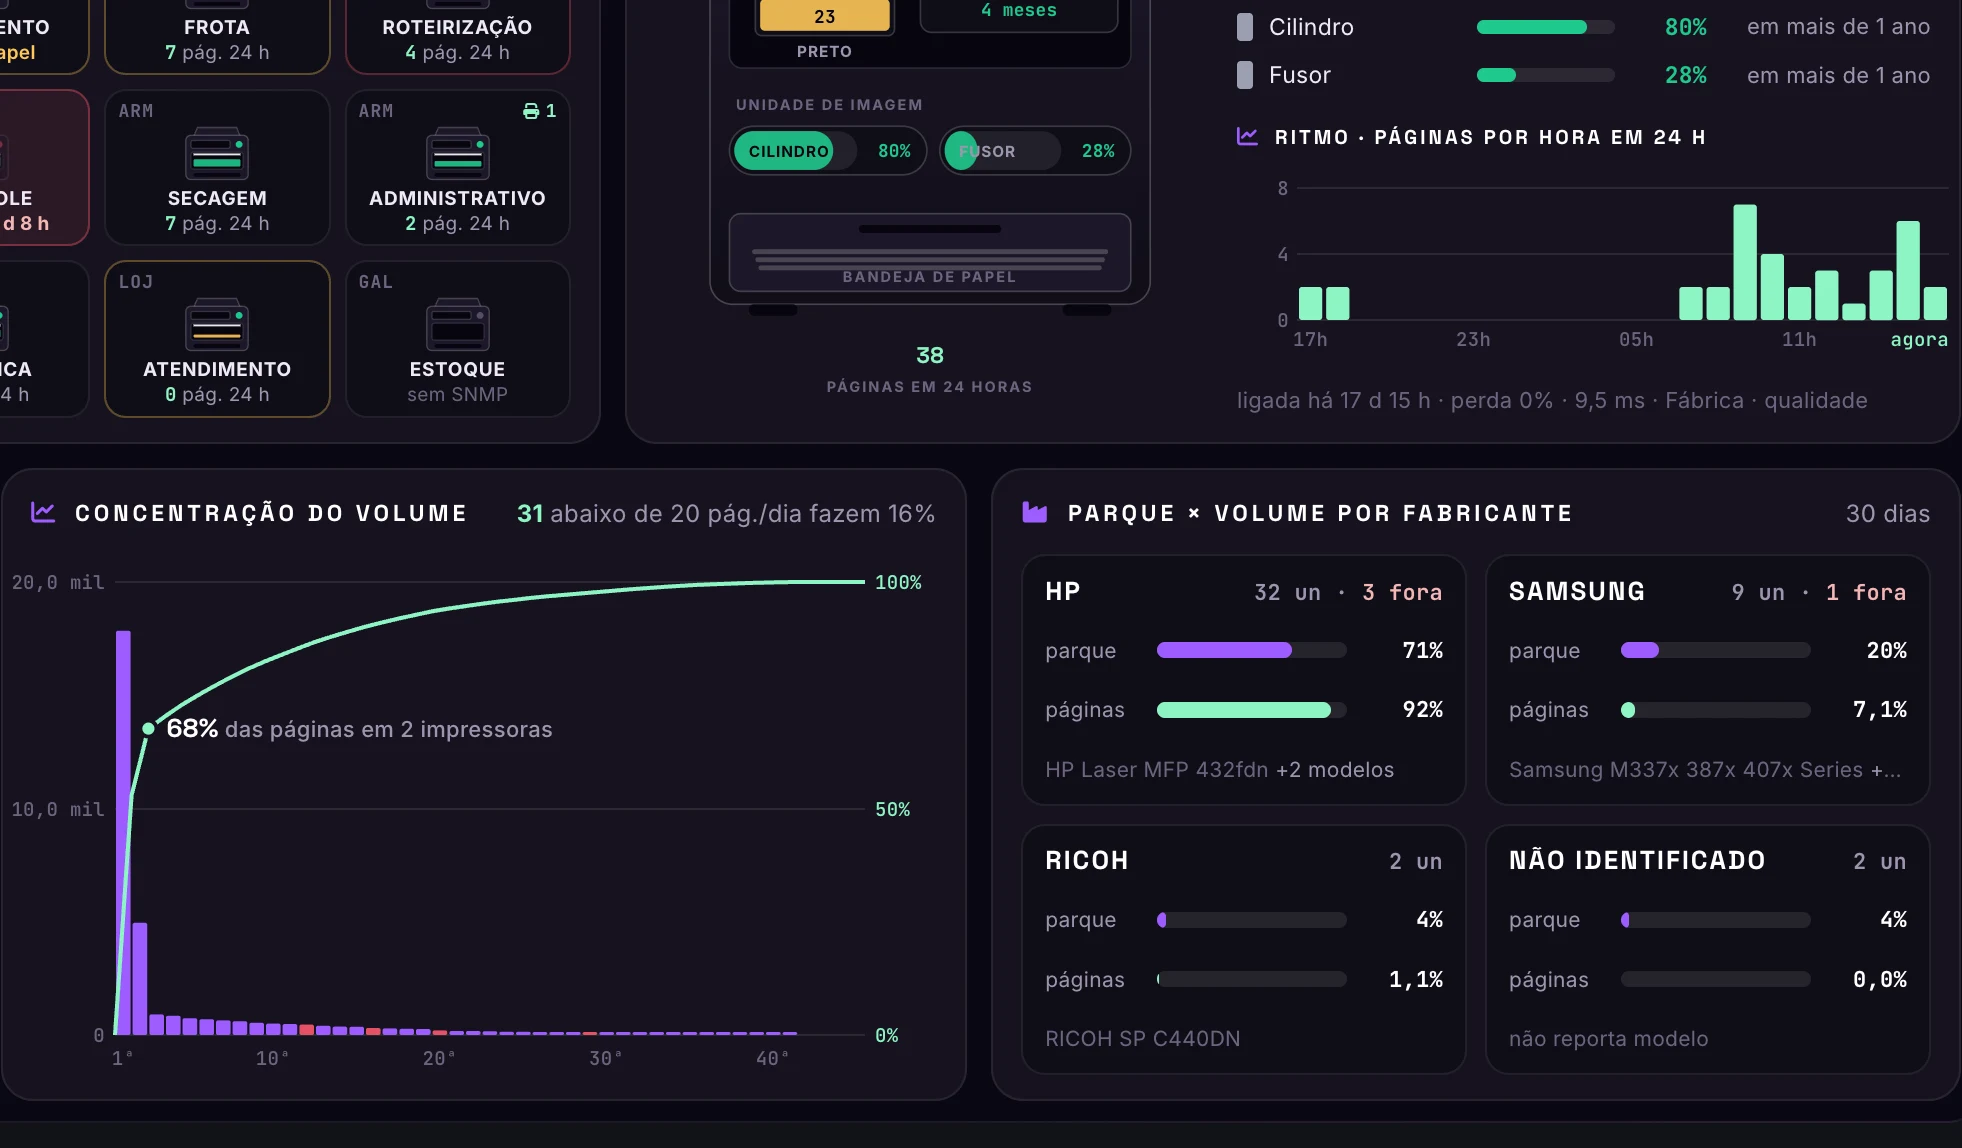Viewport: 1962px width, 1148px height.
Task: Click the '4 meses' estimate label
Action: pos(1019,10)
